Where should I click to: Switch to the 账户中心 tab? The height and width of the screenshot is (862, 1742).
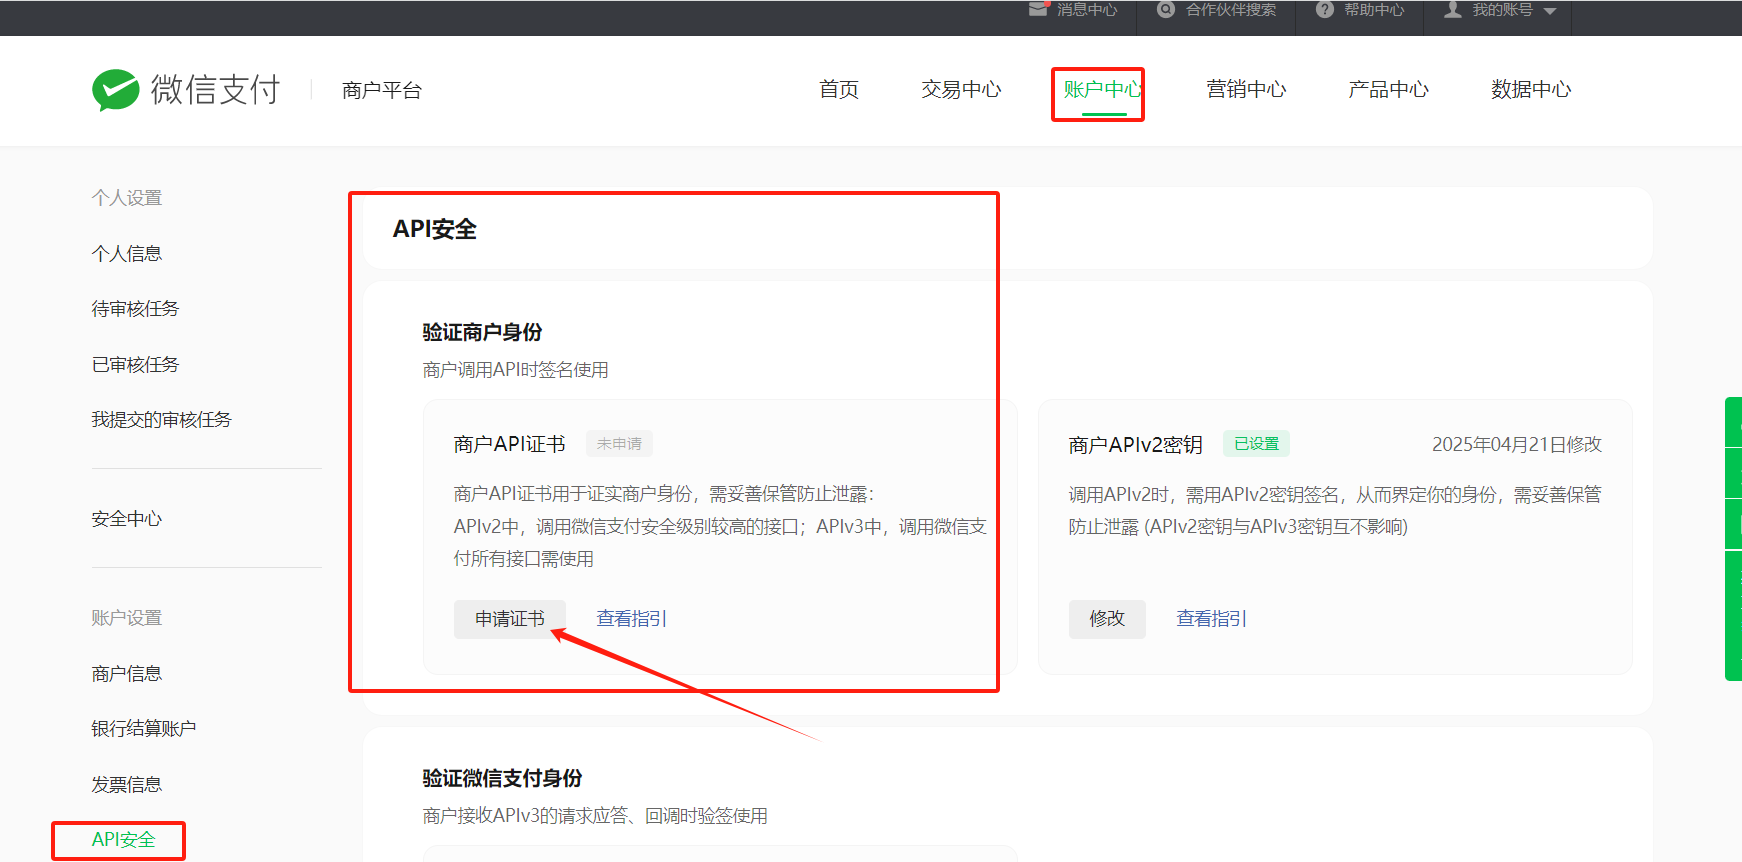[x=1103, y=90]
